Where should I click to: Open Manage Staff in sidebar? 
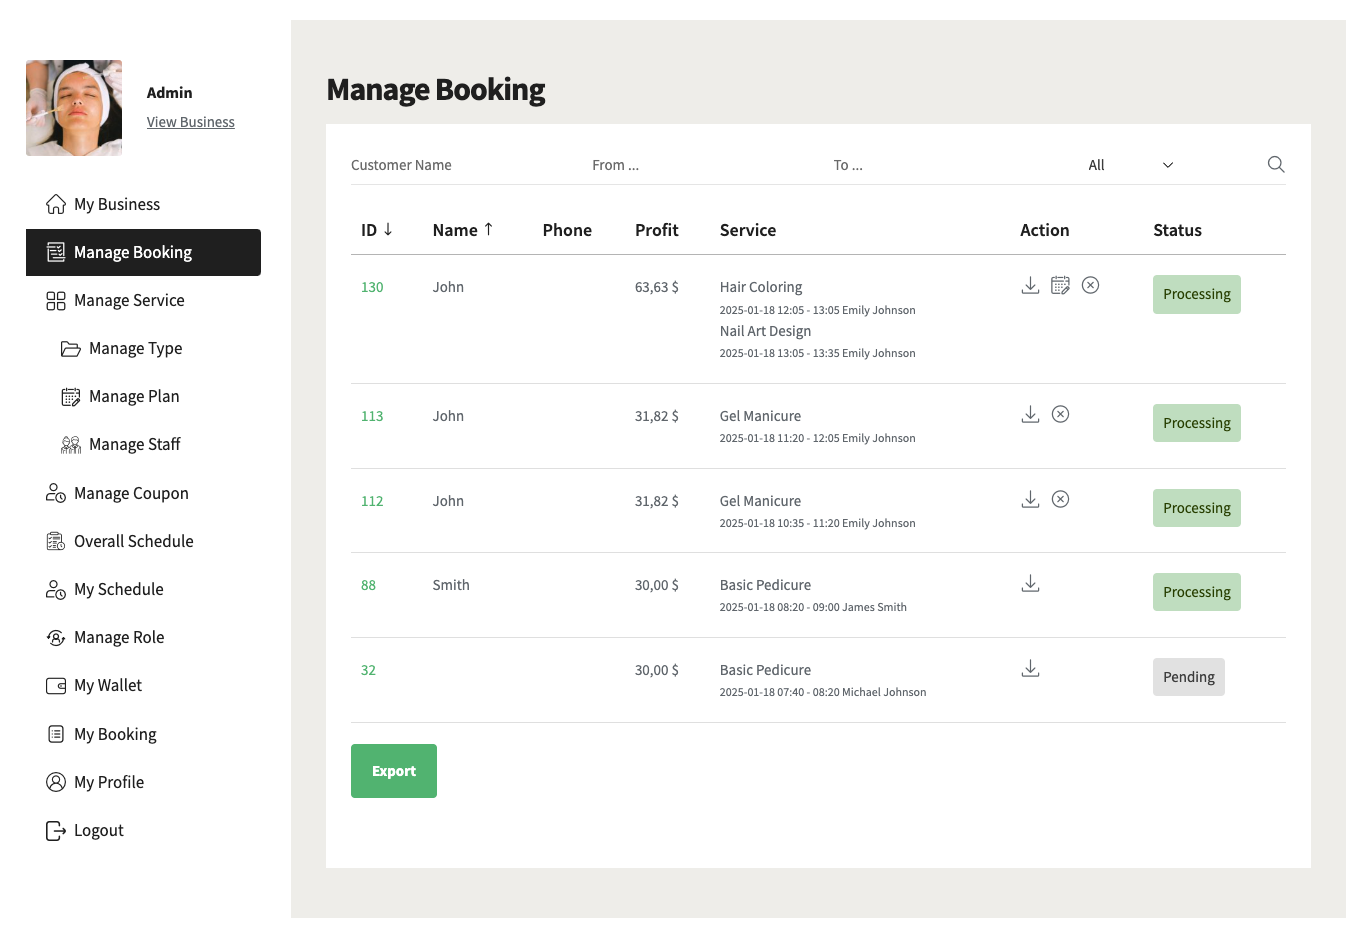(134, 445)
